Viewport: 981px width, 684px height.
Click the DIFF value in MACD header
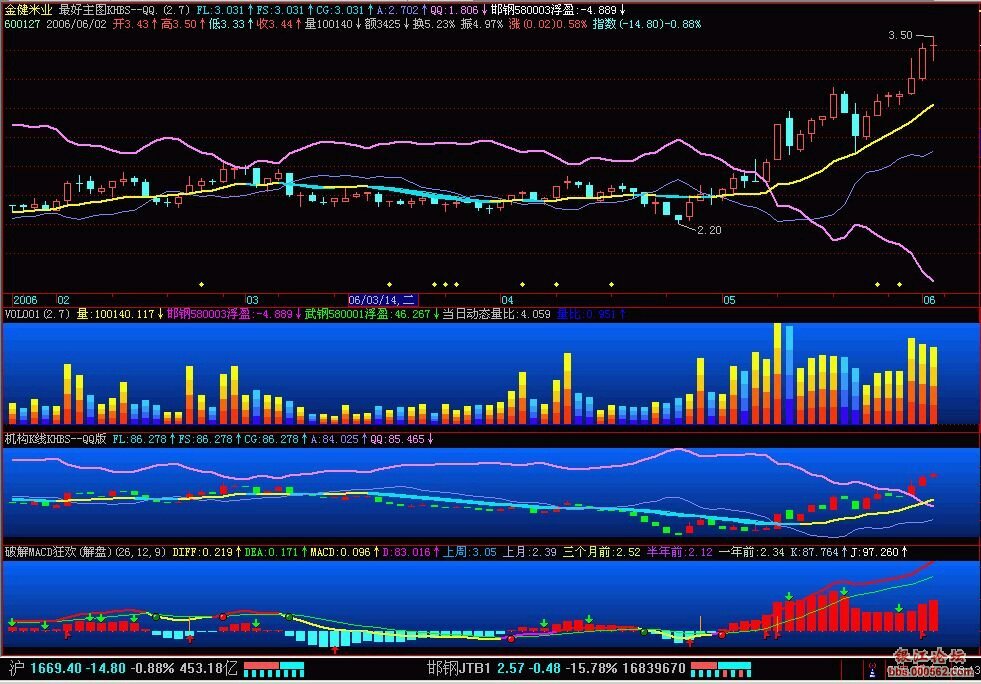coord(200,551)
